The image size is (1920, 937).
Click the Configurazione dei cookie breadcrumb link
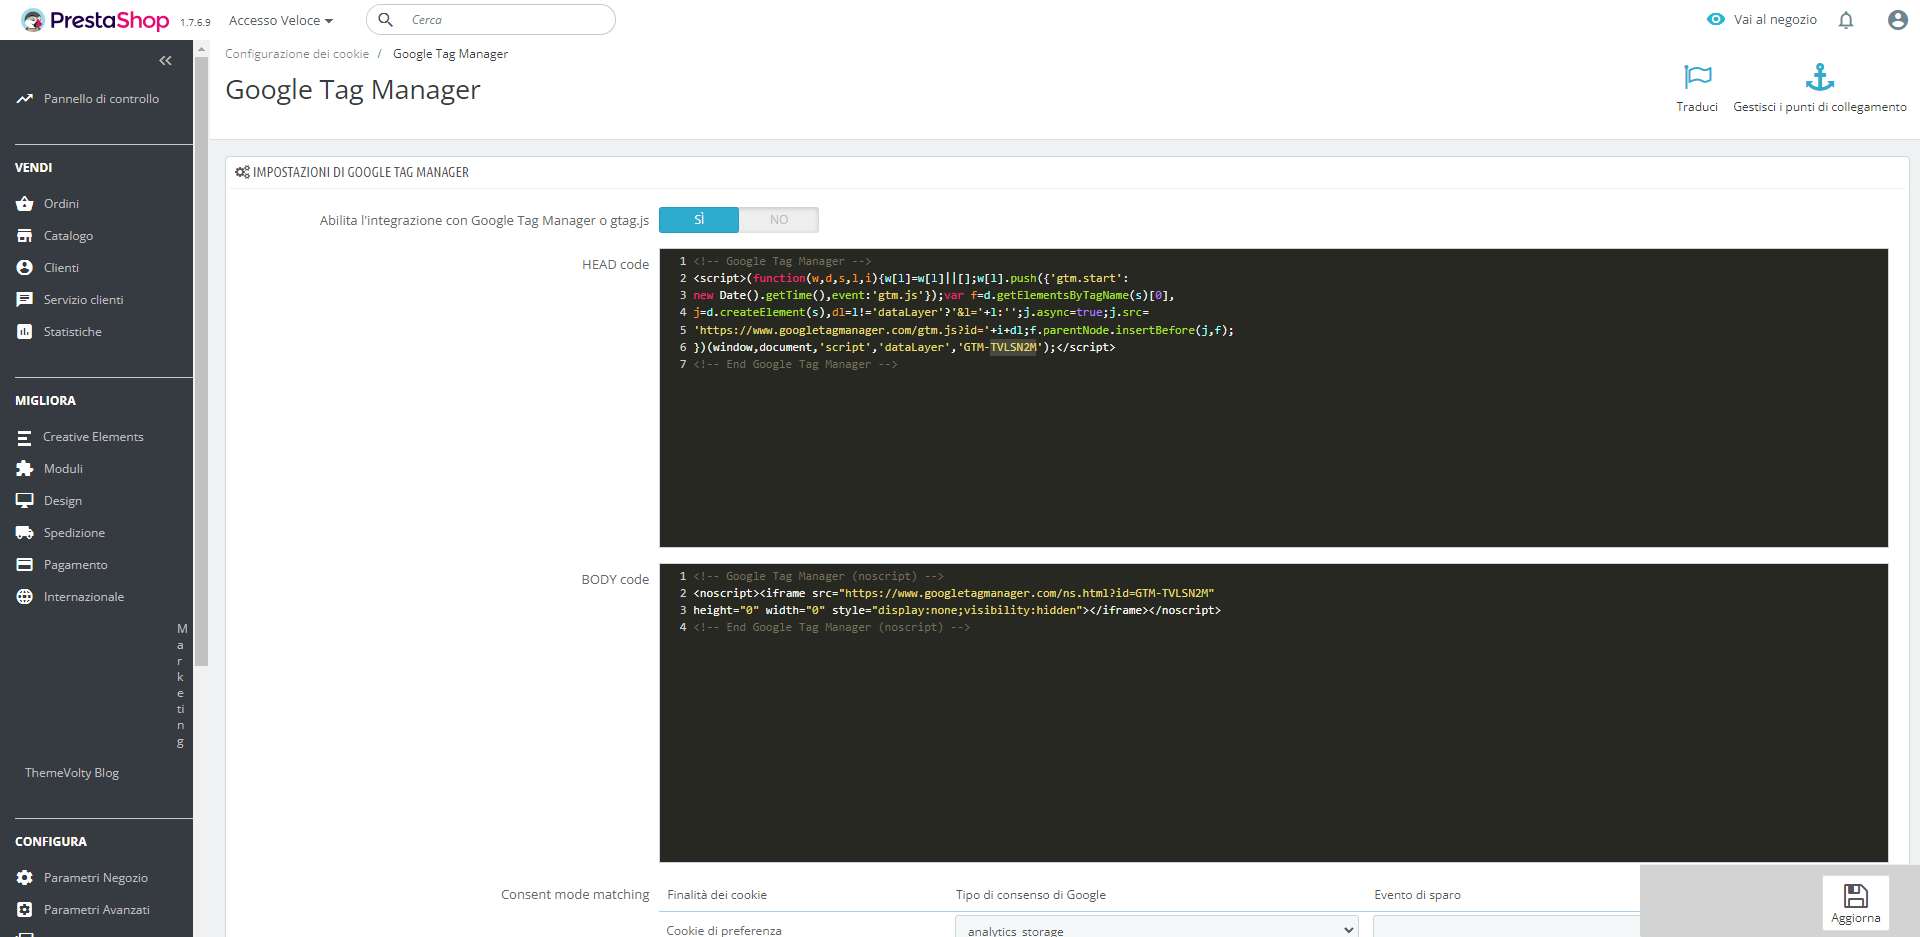[x=297, y=54]
